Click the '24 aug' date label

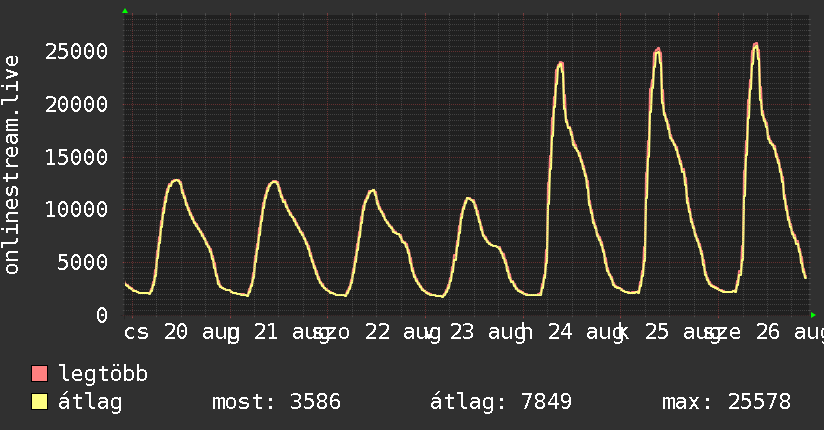[x=585, y=332]
